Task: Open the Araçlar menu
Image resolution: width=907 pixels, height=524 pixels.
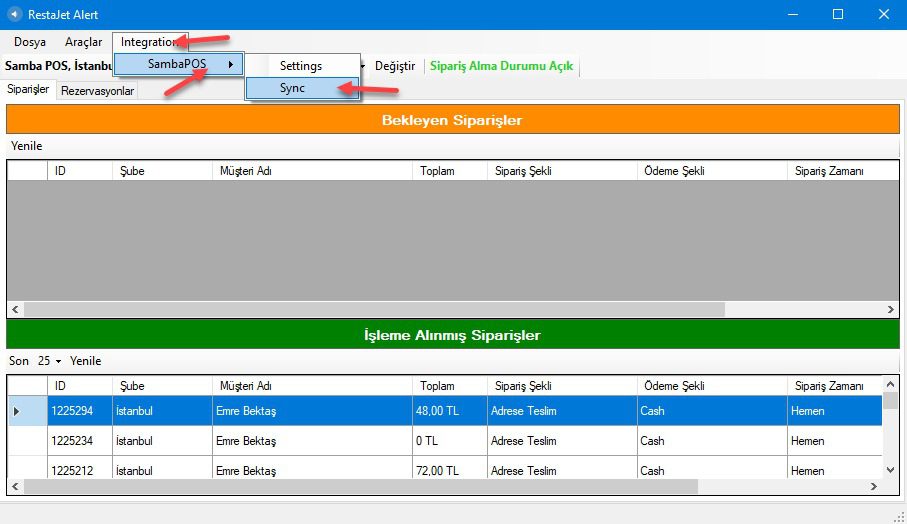Action: point(83,42)
